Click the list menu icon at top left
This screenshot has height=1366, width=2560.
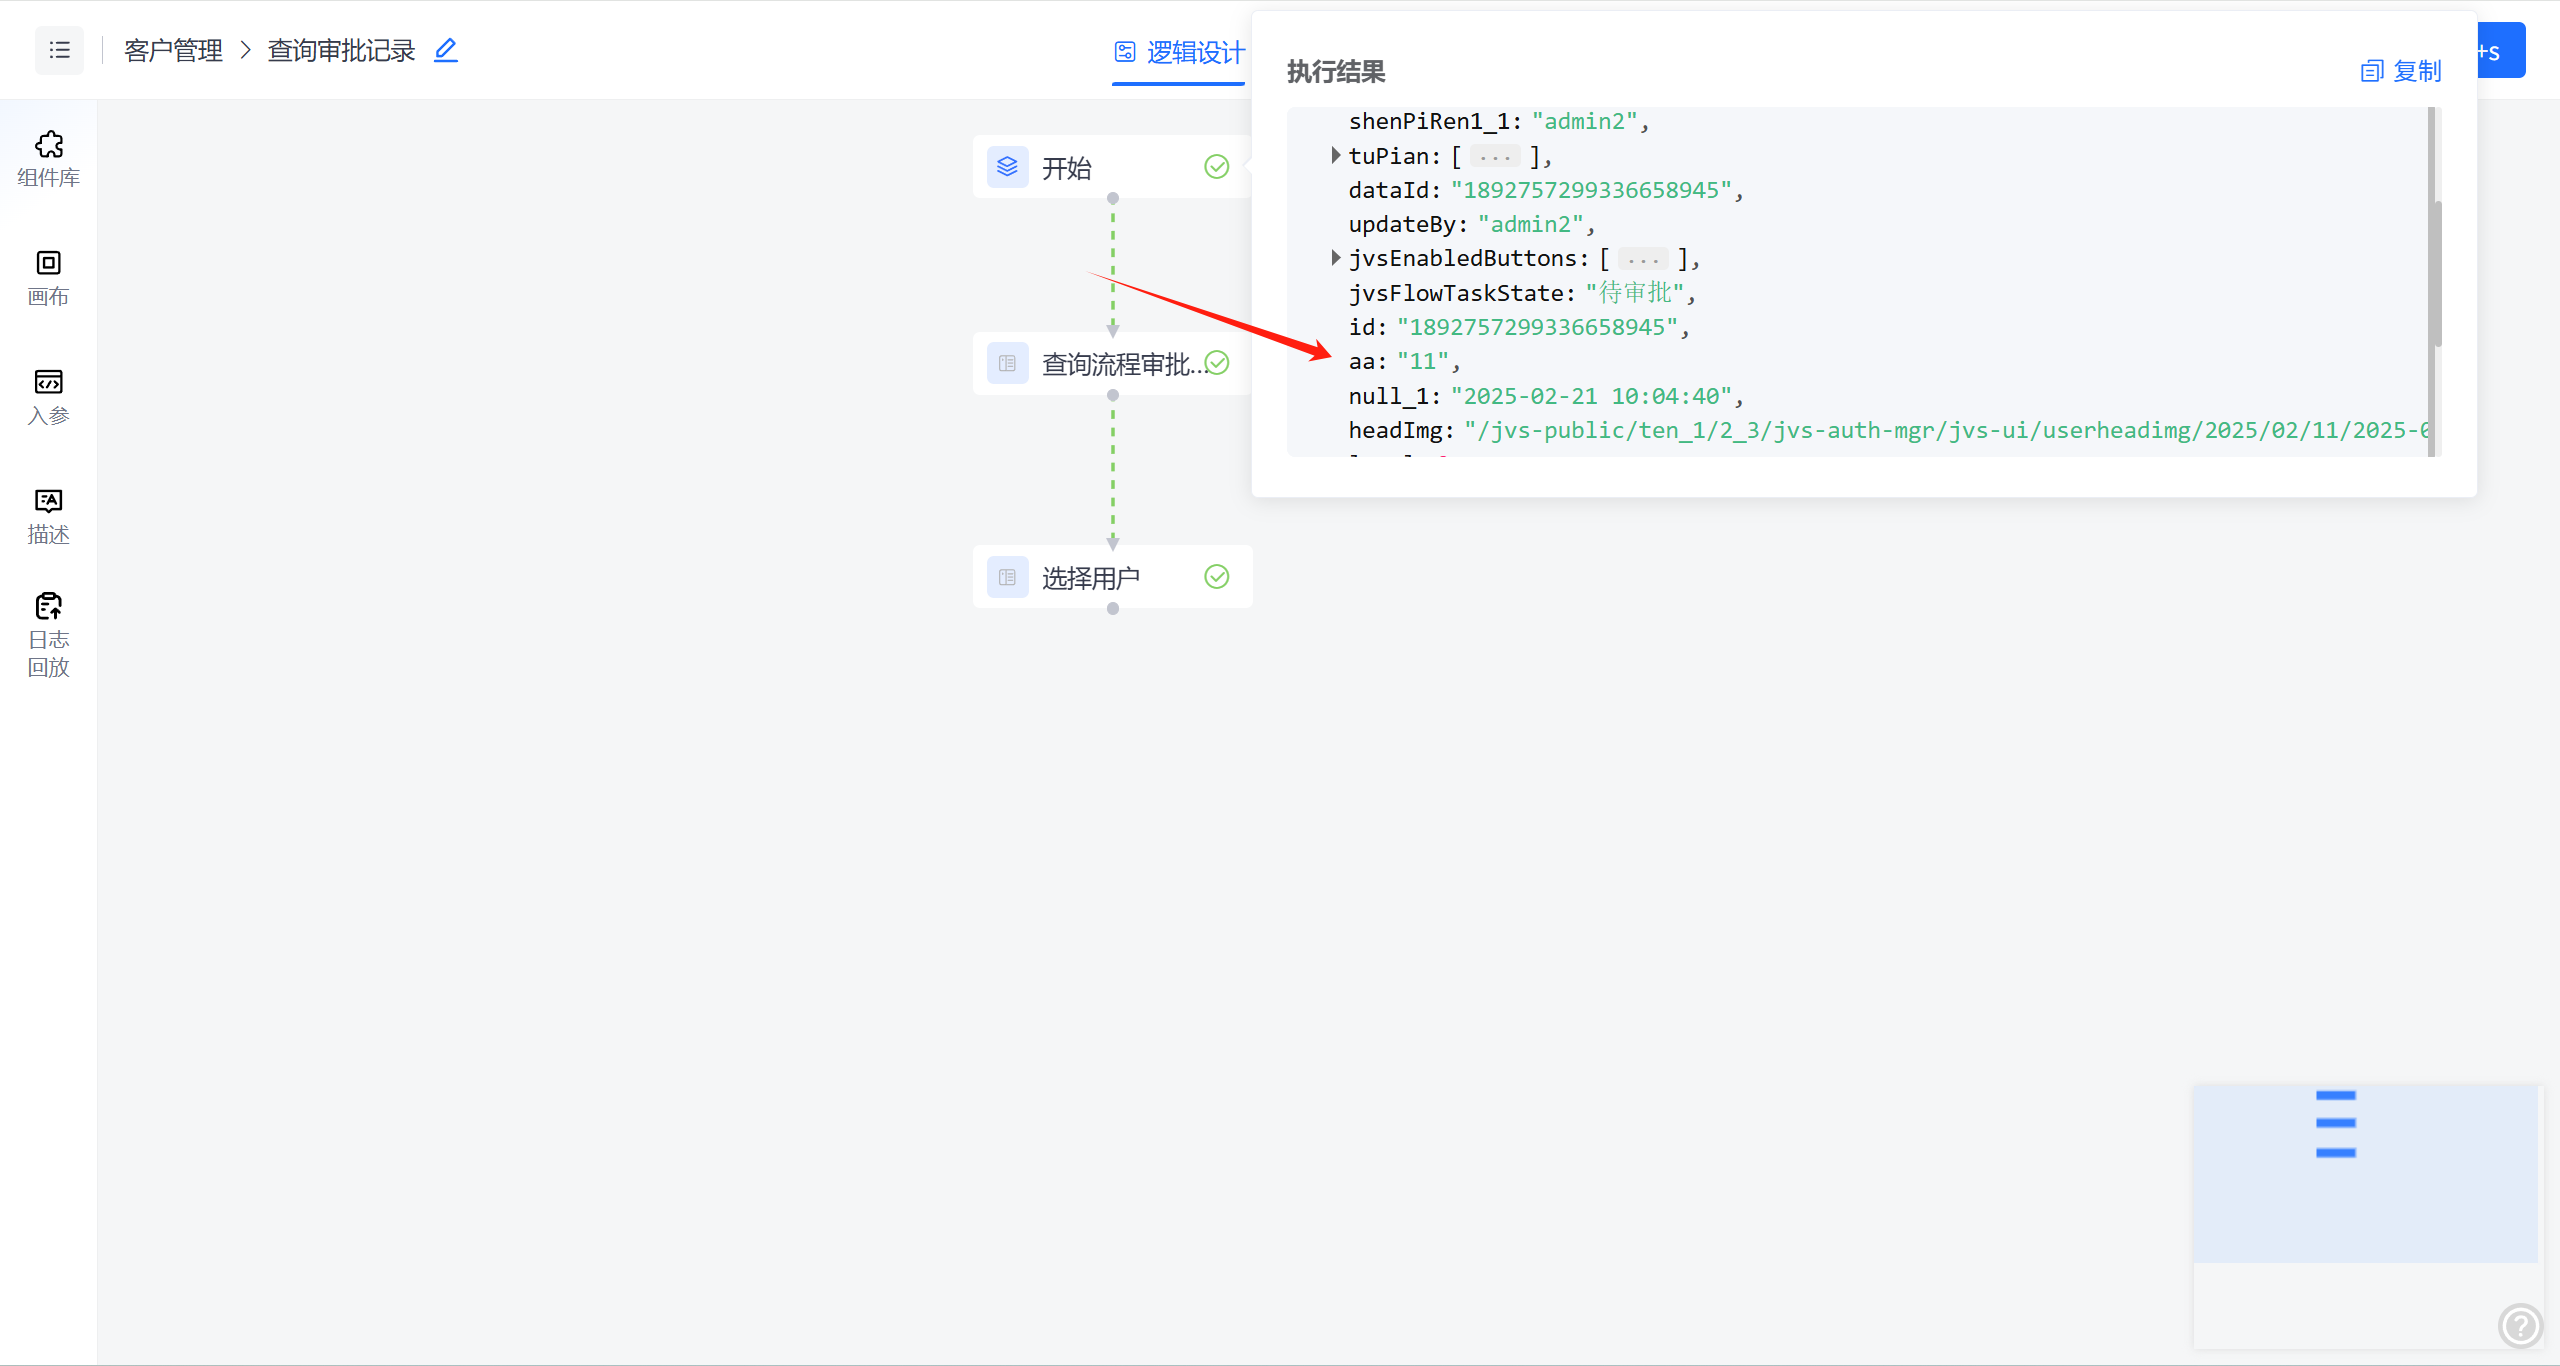59,50
